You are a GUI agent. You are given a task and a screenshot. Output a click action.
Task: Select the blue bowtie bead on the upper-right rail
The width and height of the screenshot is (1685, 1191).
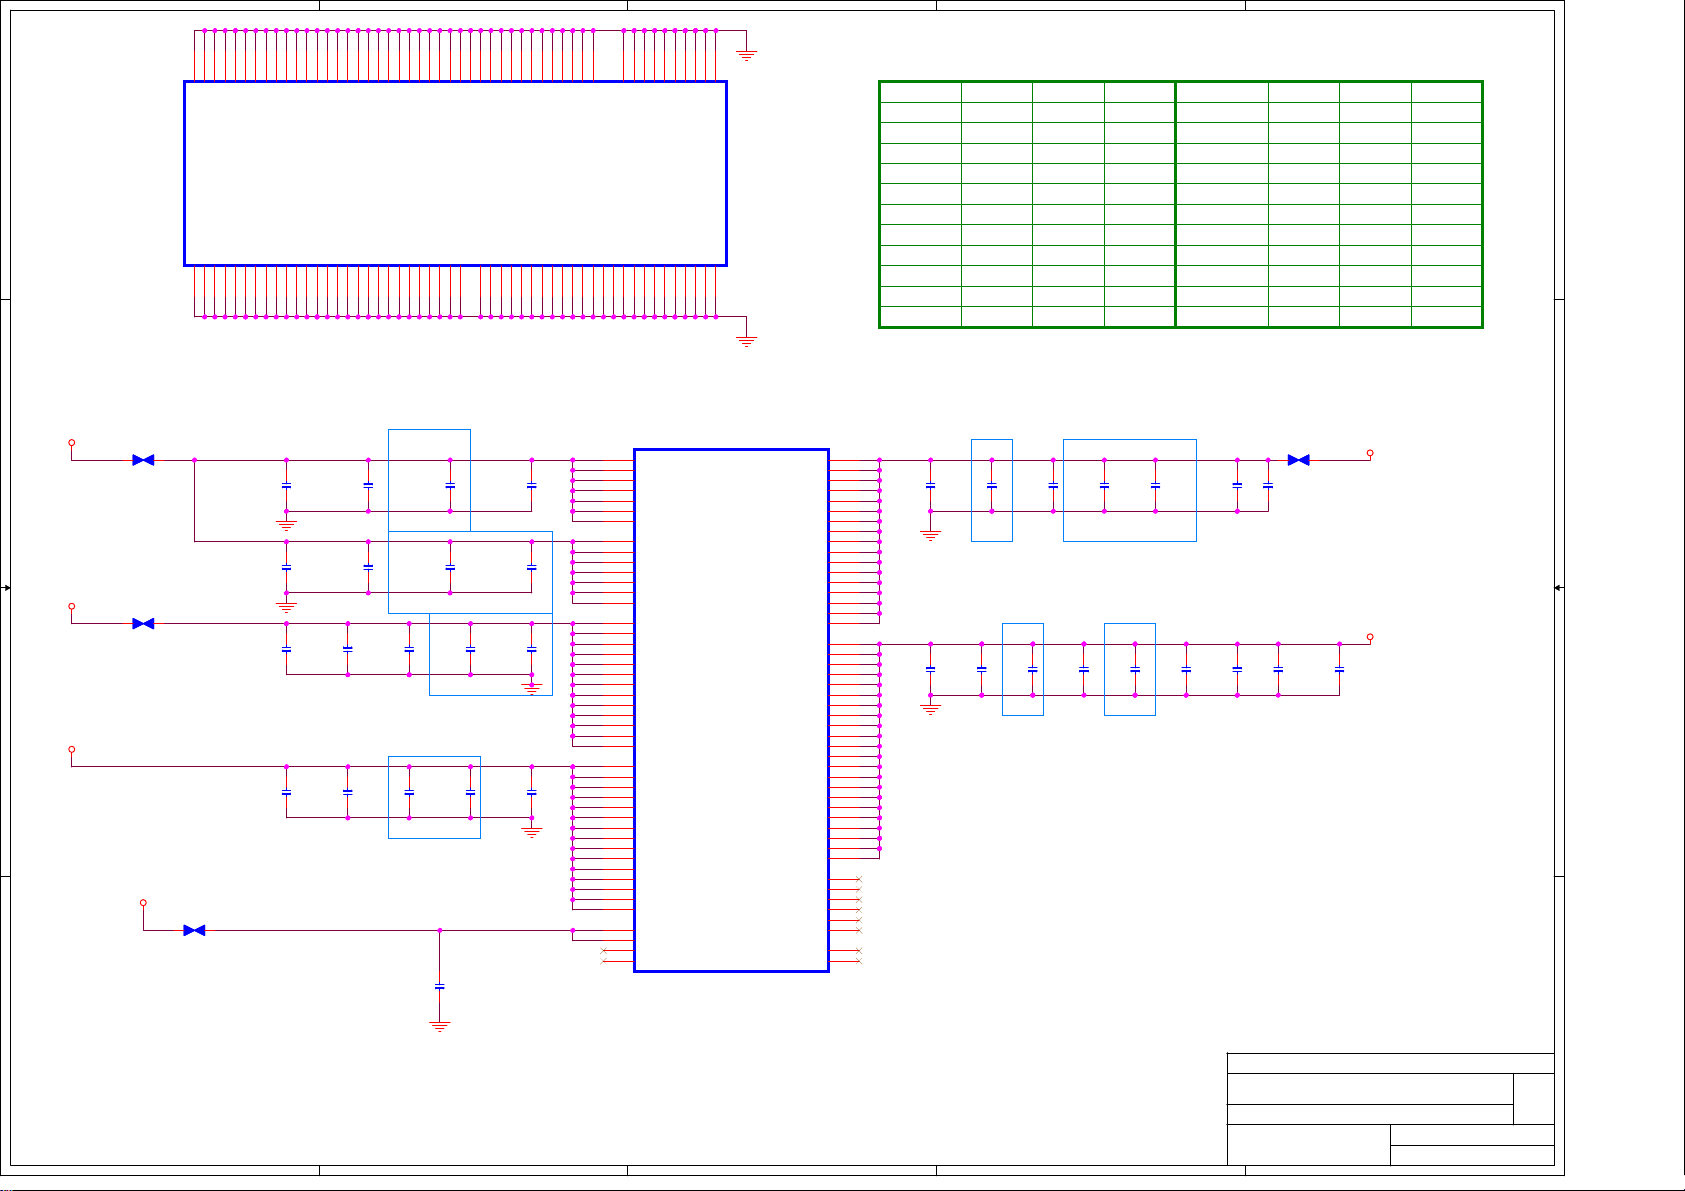click(1298, 460)
